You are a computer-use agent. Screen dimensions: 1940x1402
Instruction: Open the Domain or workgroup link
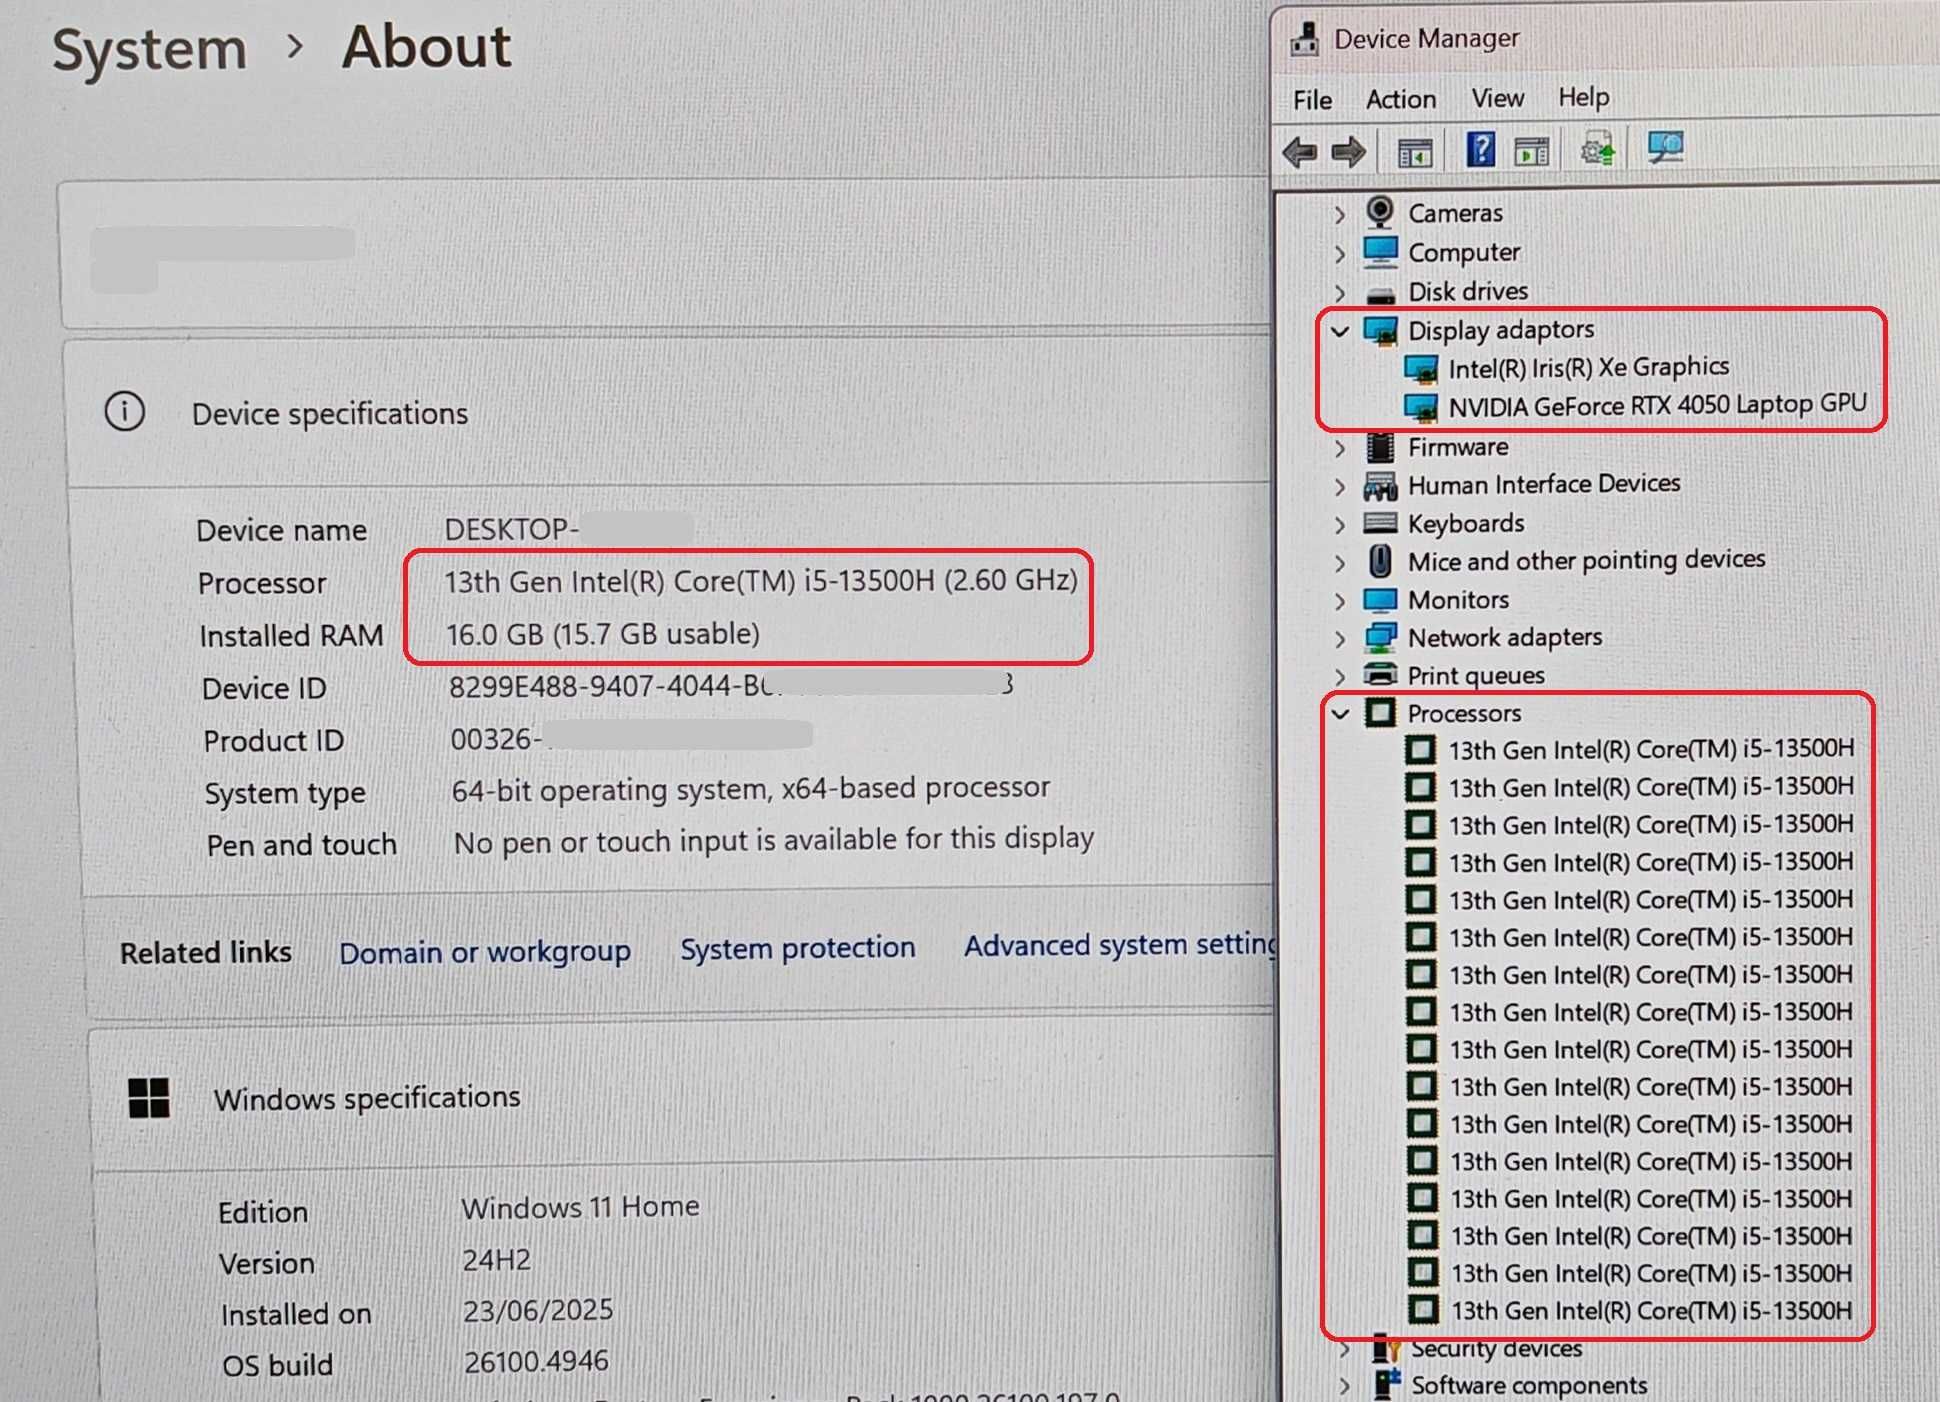click(x=485, y=952)
